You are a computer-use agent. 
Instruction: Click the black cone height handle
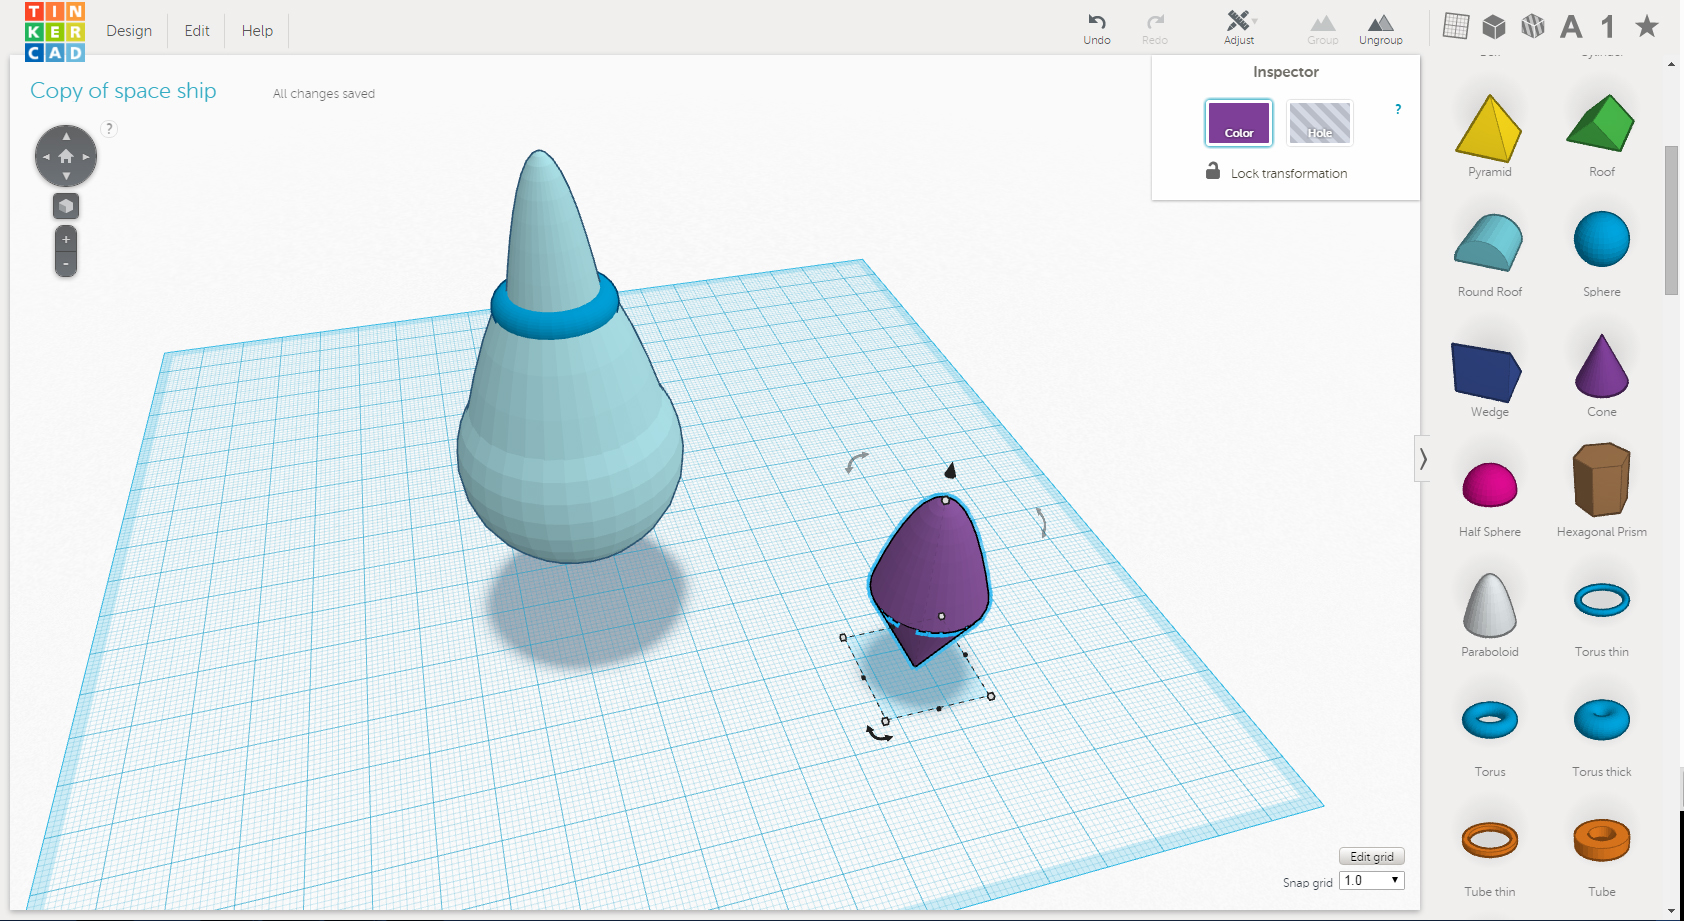[951, 469]
